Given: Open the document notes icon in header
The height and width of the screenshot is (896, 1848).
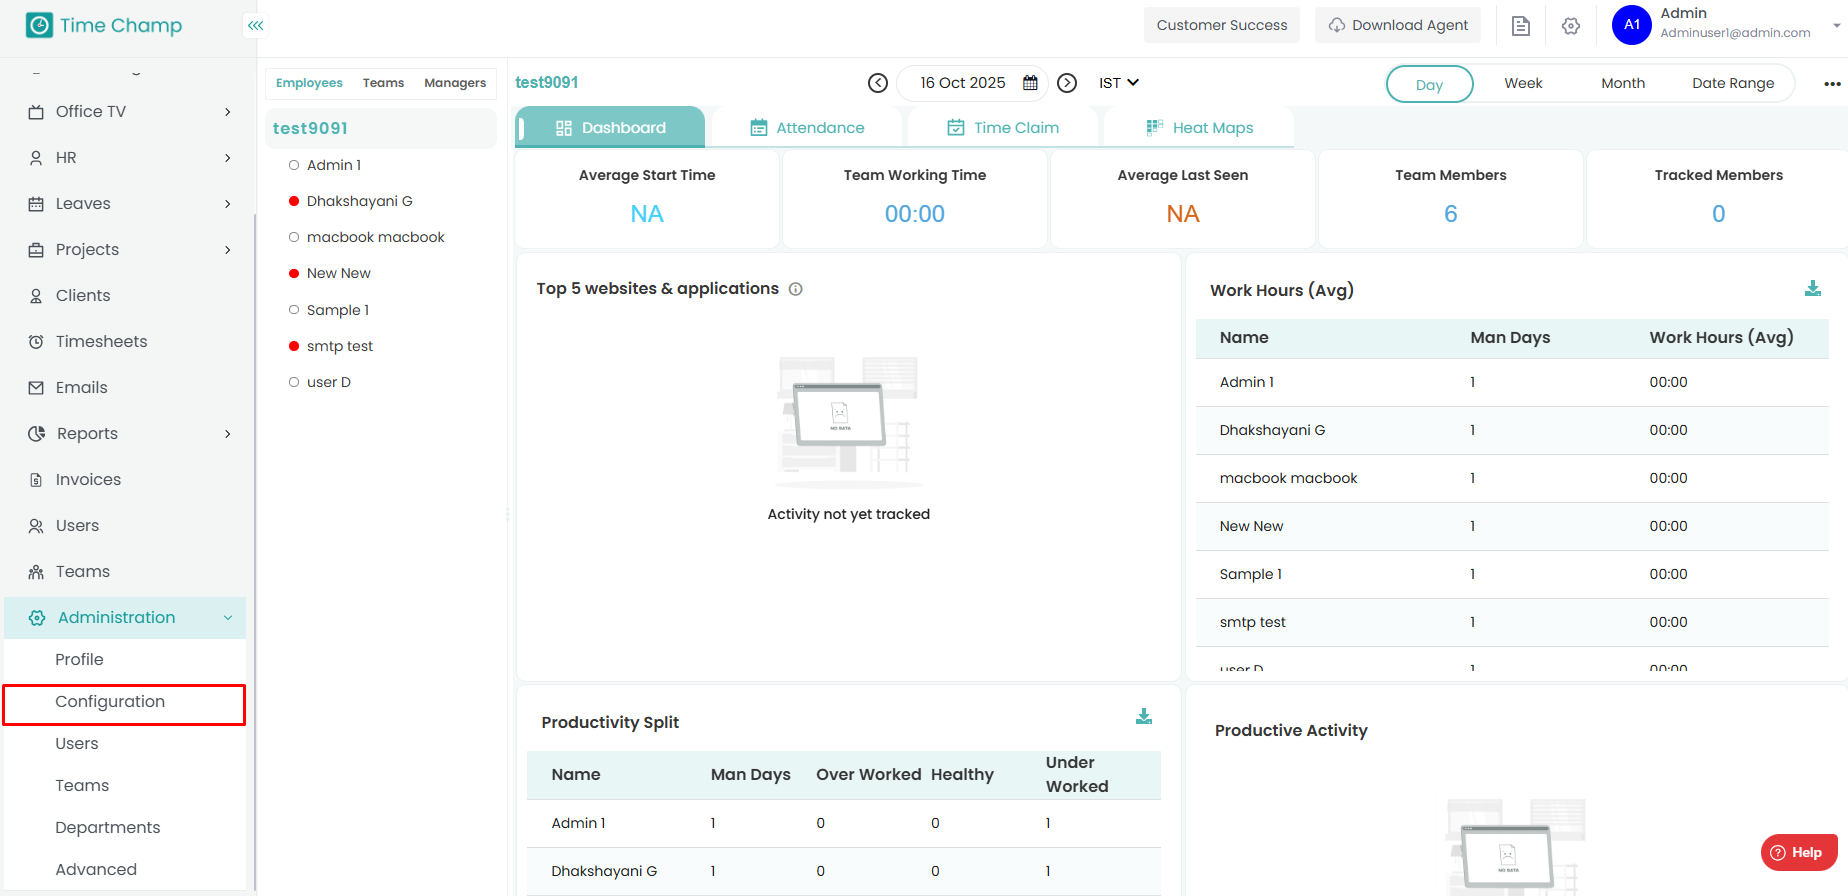Looking at the screenshot, I should coord(1521,26).
